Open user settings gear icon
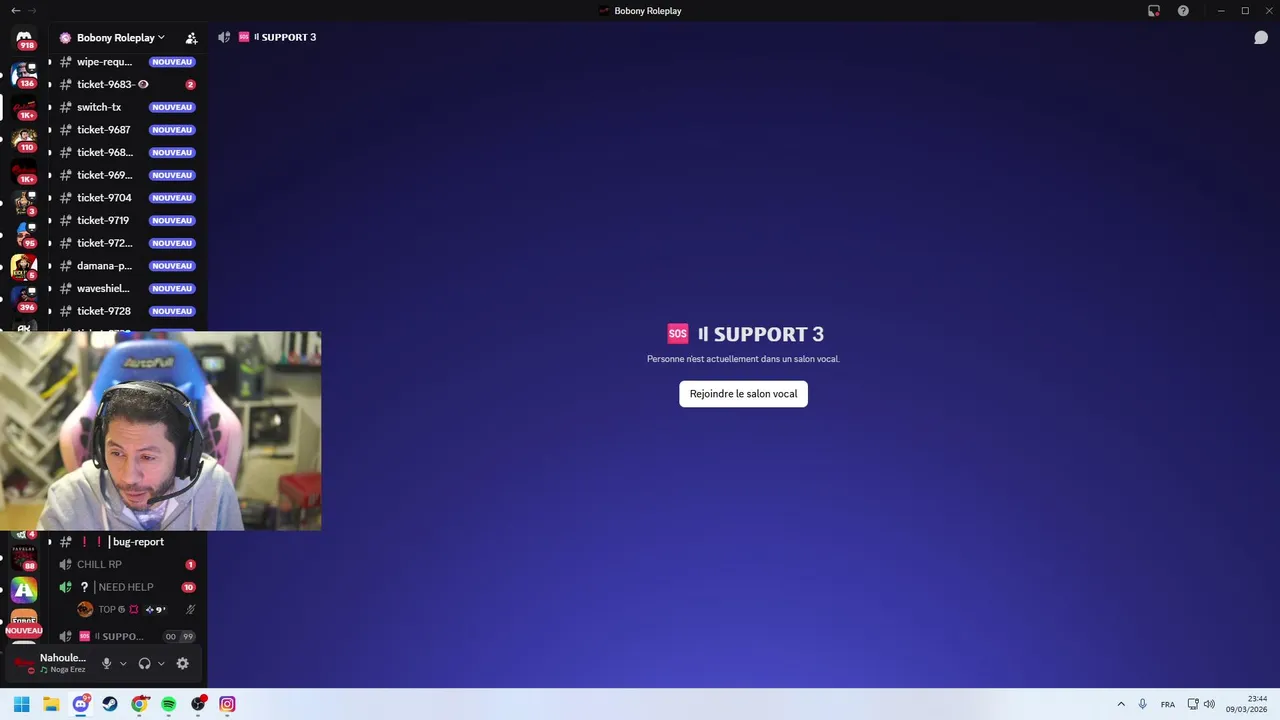The image size is (1280, 720). pos(182,663)
